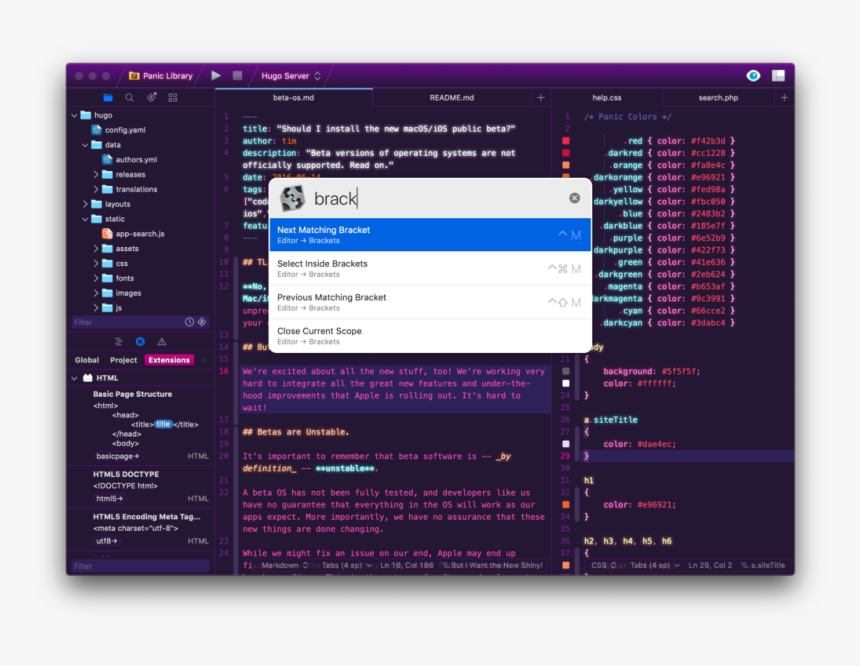
Task: Open the Extensions library via the blue asterisk icon
Action: coord(140,341)
